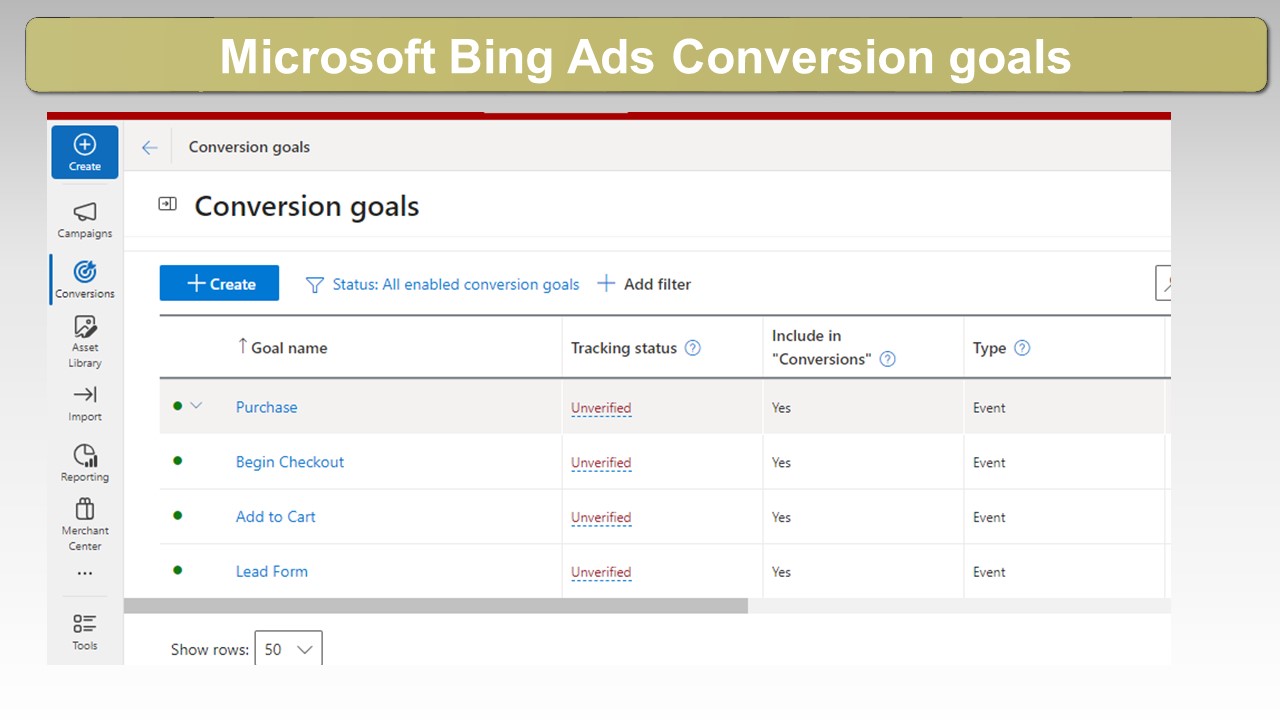Open the Lead Form goal
This screenshot has height=720, width=1280.
272,572
